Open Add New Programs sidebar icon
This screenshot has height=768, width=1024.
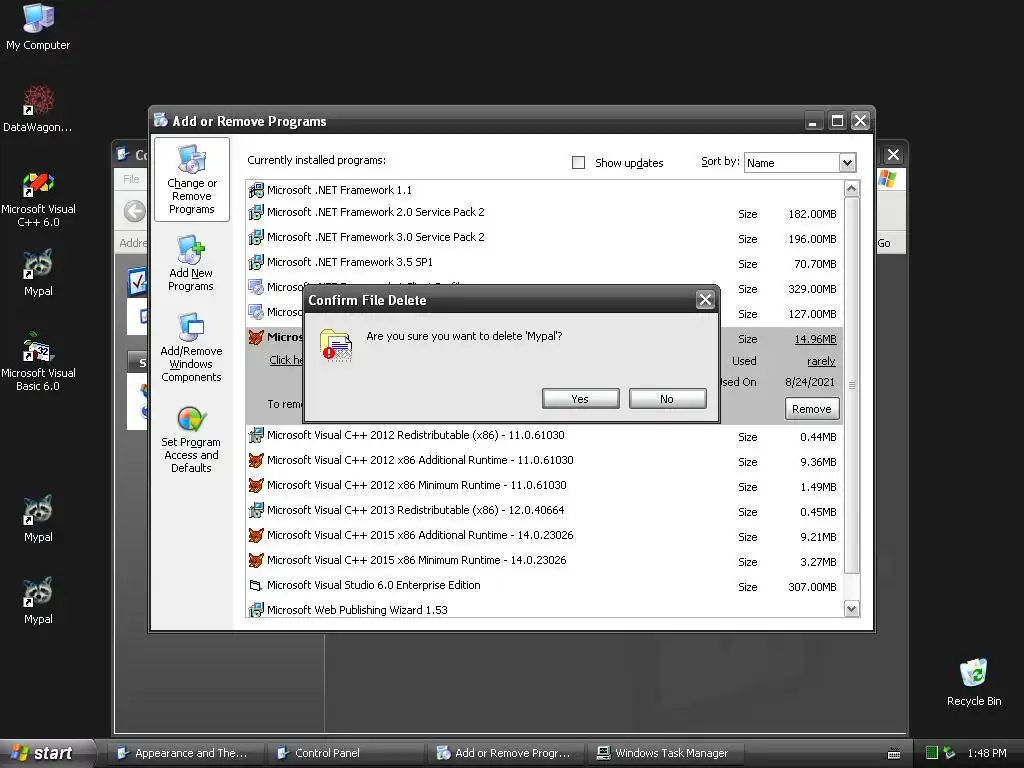point(191,263)
